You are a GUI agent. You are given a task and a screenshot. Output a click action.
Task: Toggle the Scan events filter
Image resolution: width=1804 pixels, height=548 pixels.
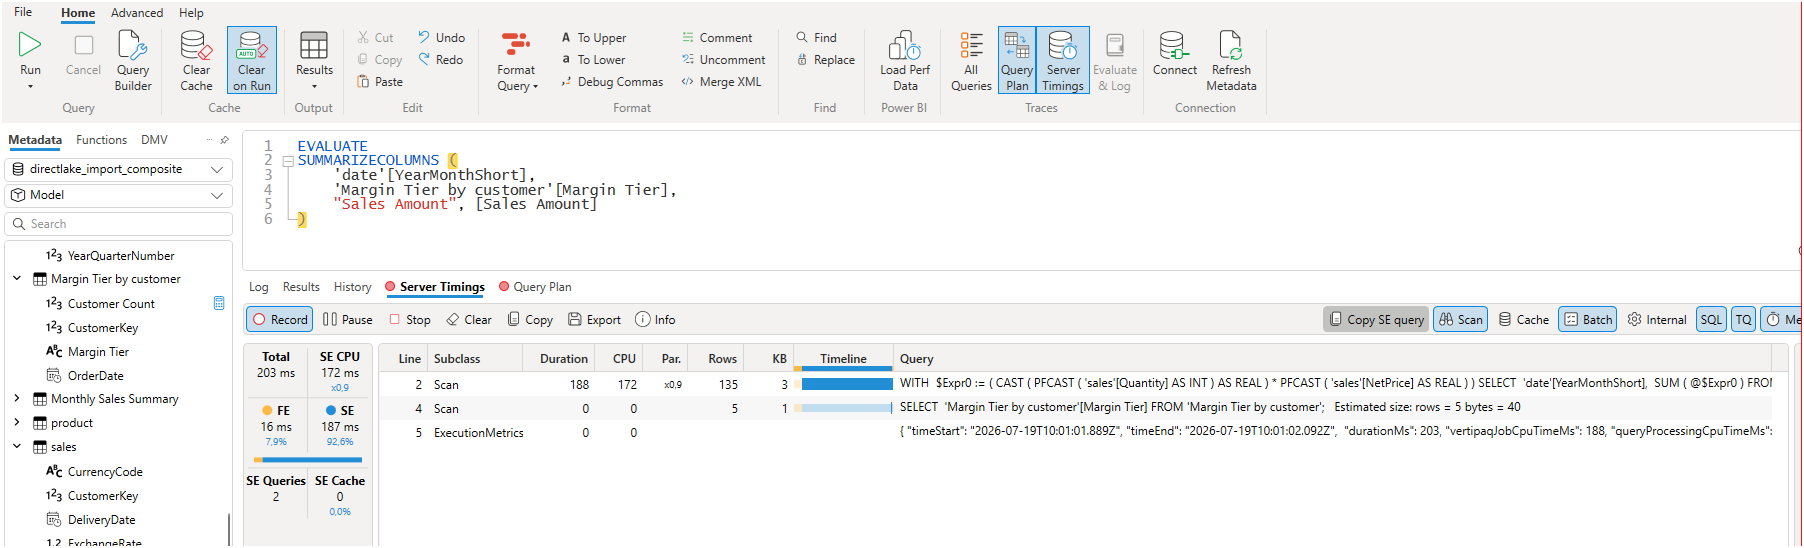[1461, 320]
